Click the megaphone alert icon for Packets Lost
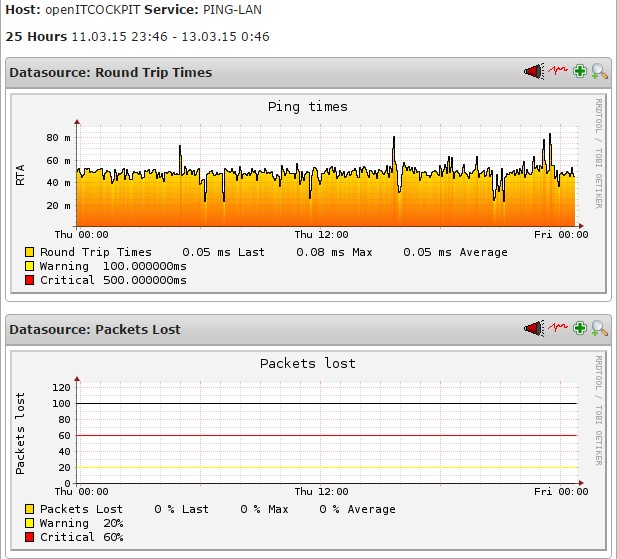Screen dimensions: 617x559 (534, 328)
